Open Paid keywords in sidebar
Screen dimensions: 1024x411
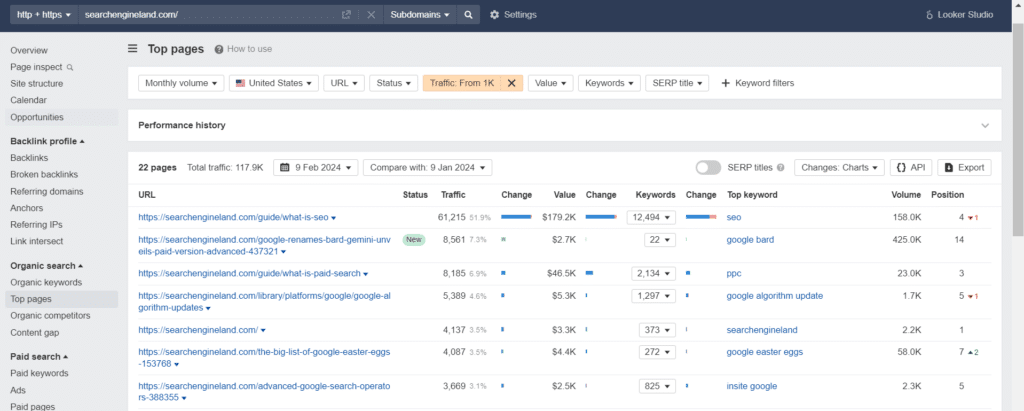[39, 373]
